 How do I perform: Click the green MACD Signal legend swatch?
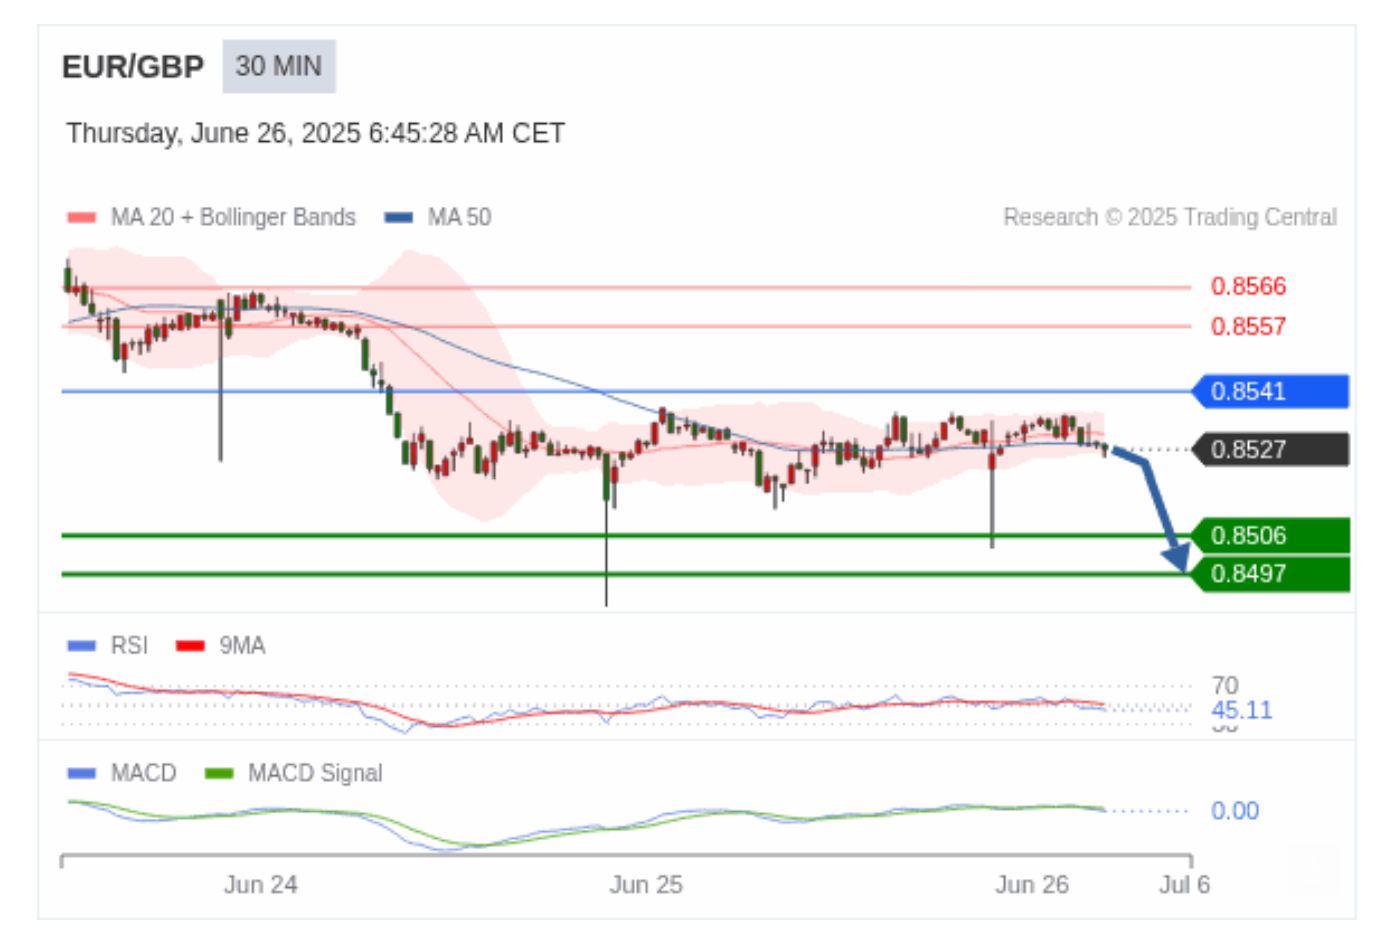[x=218, y=773]
